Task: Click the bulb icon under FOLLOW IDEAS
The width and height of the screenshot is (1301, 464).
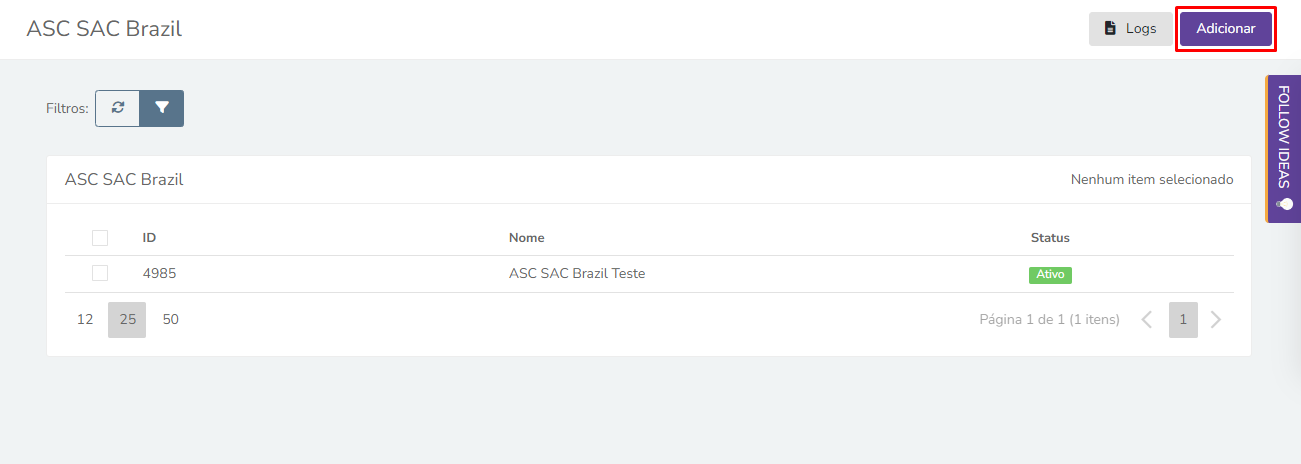Action: pos(1284,204)
